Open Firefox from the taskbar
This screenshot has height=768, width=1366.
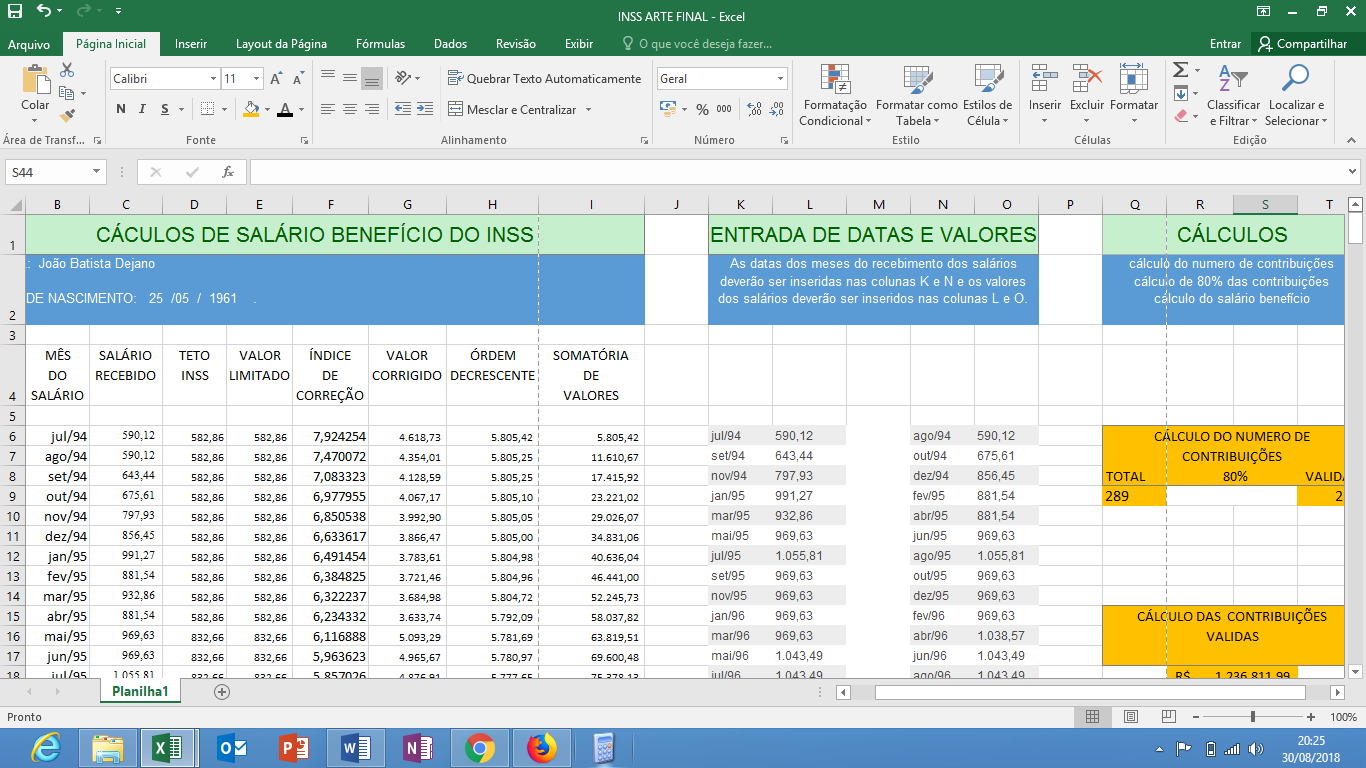point(541,747)
